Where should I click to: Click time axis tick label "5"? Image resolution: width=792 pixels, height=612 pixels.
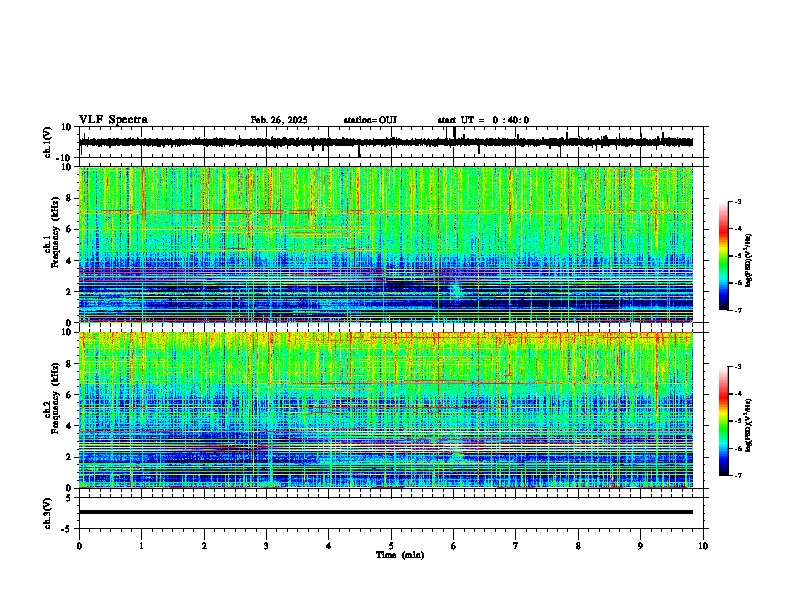[391, 546]
